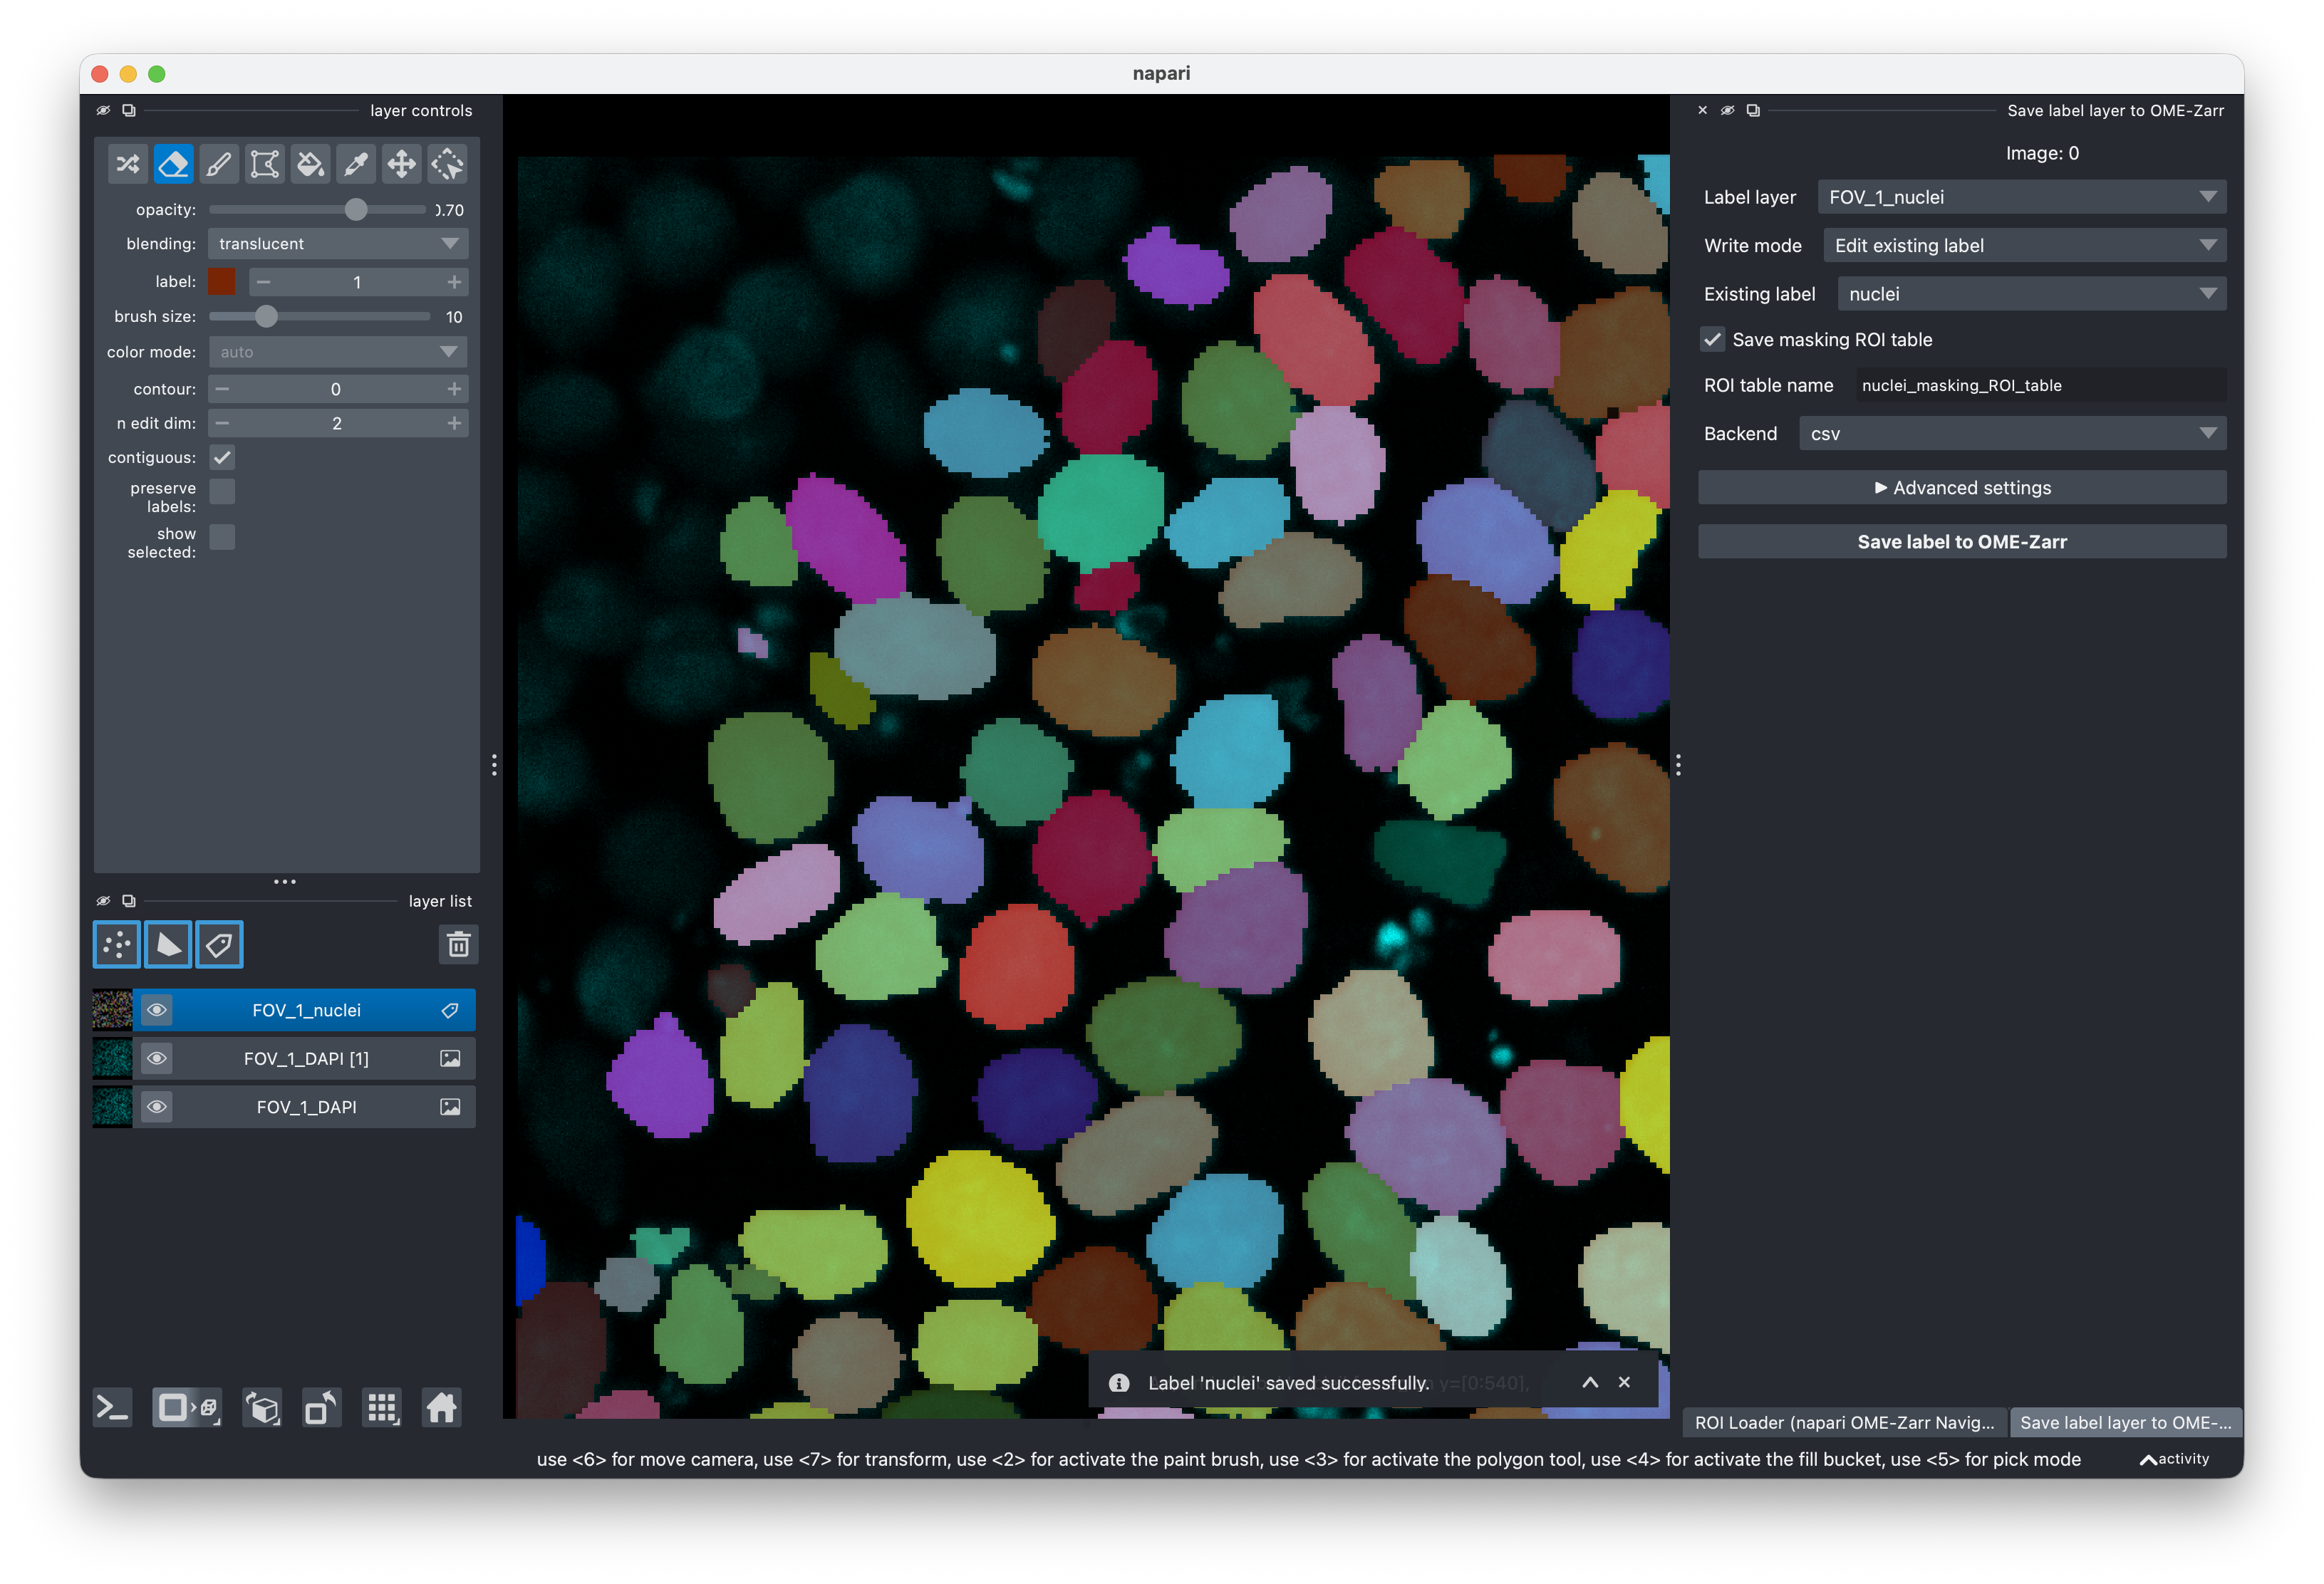Screen dimensions: 2324x1584
Task: Expand Advanced settings section
Action: (x=1962, y=487)
